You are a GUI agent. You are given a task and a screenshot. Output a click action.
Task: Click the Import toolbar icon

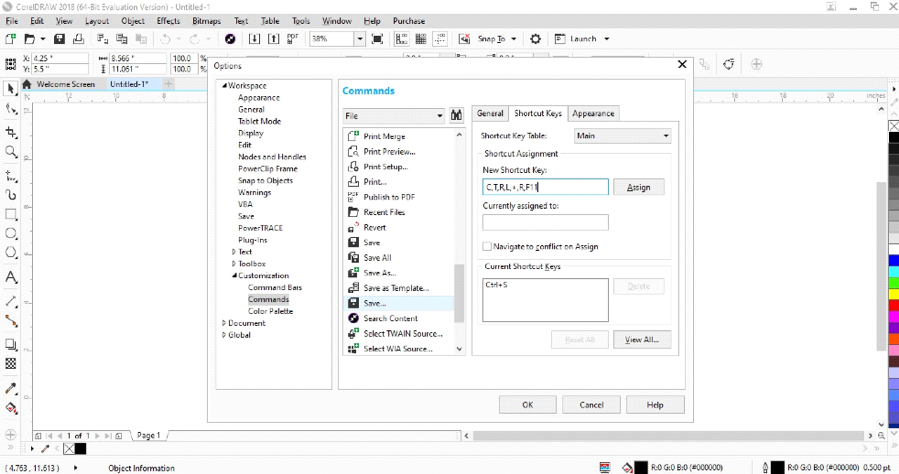coord(254,39)
